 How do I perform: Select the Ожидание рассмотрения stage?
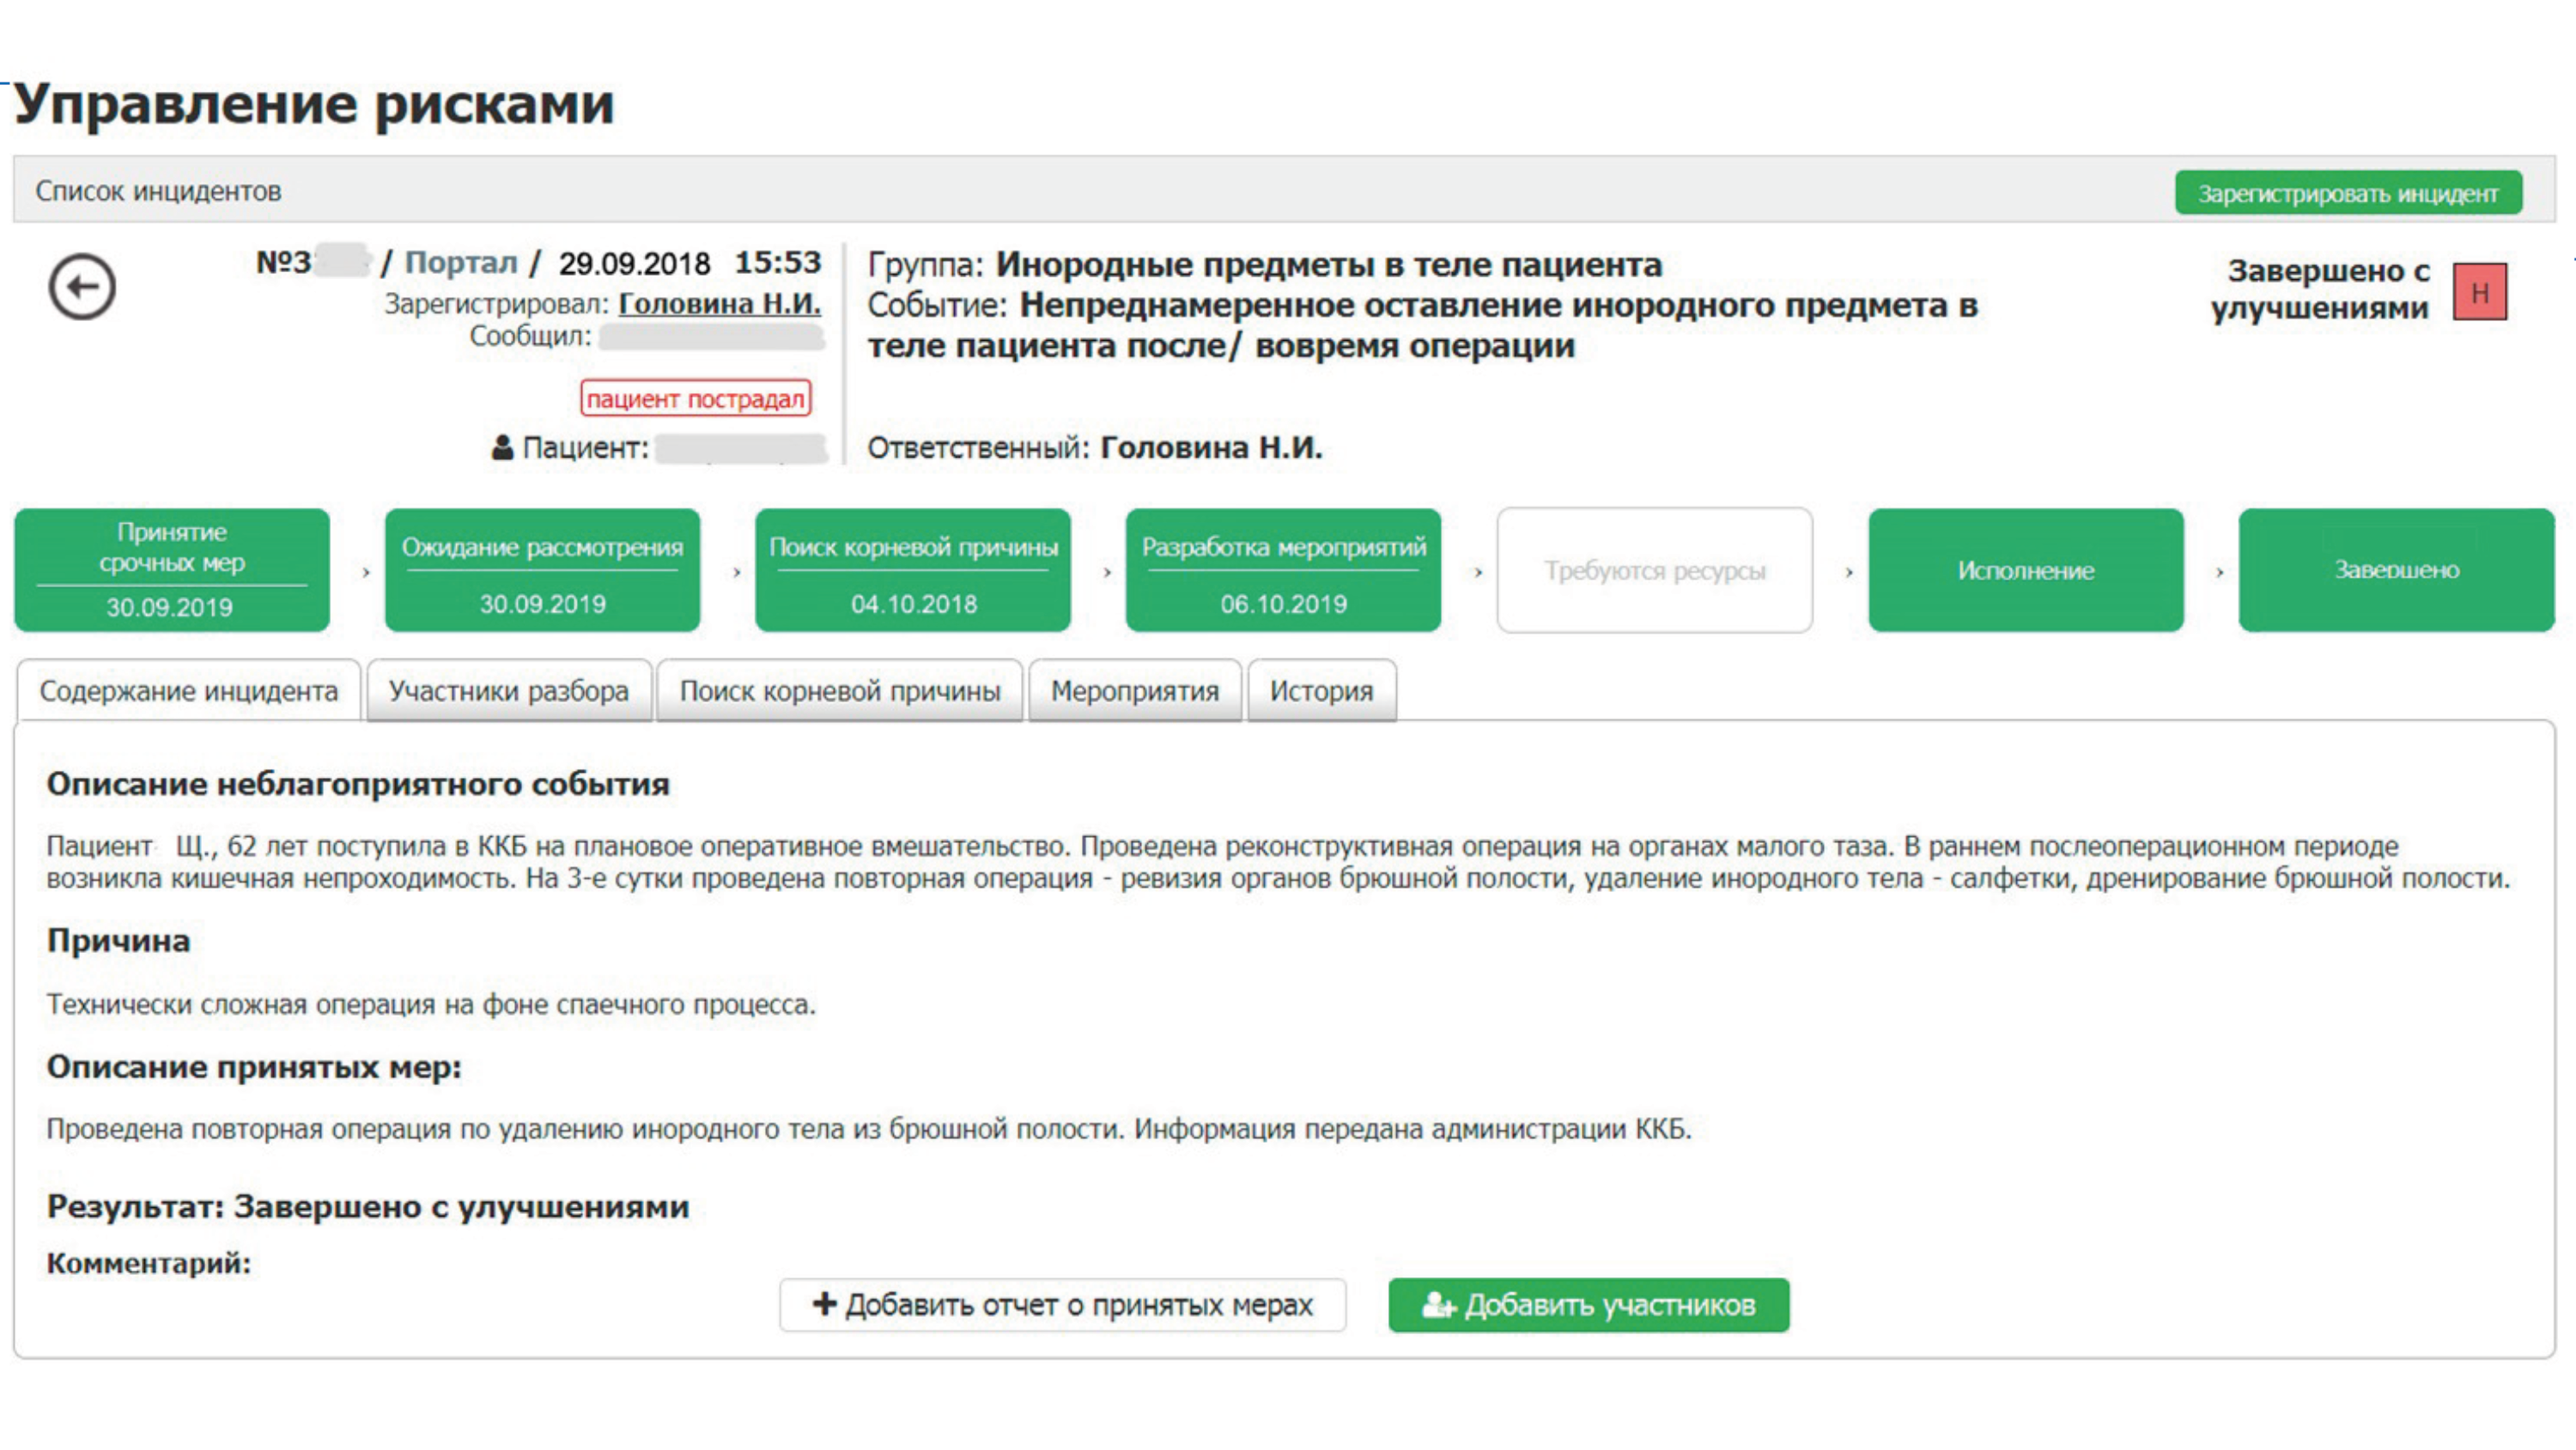coord(542,570)
